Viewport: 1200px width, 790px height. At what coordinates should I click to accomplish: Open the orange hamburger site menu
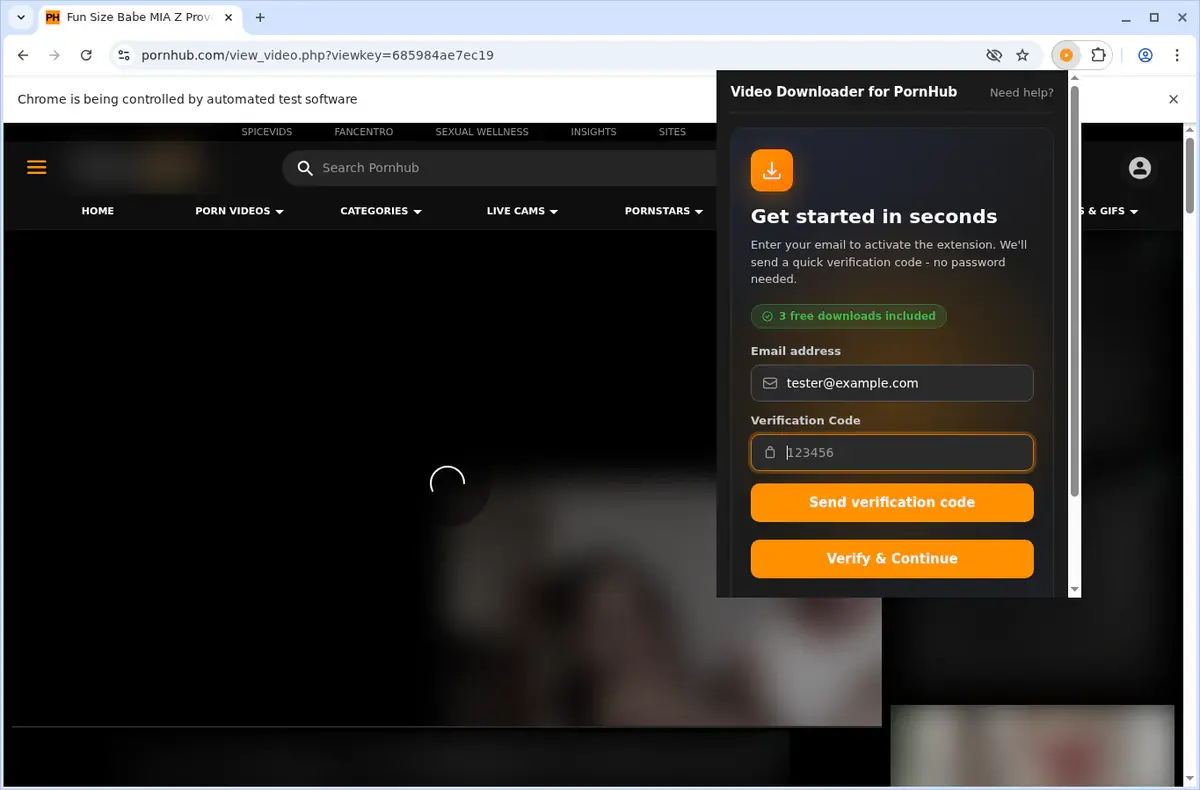coord(37,167)
